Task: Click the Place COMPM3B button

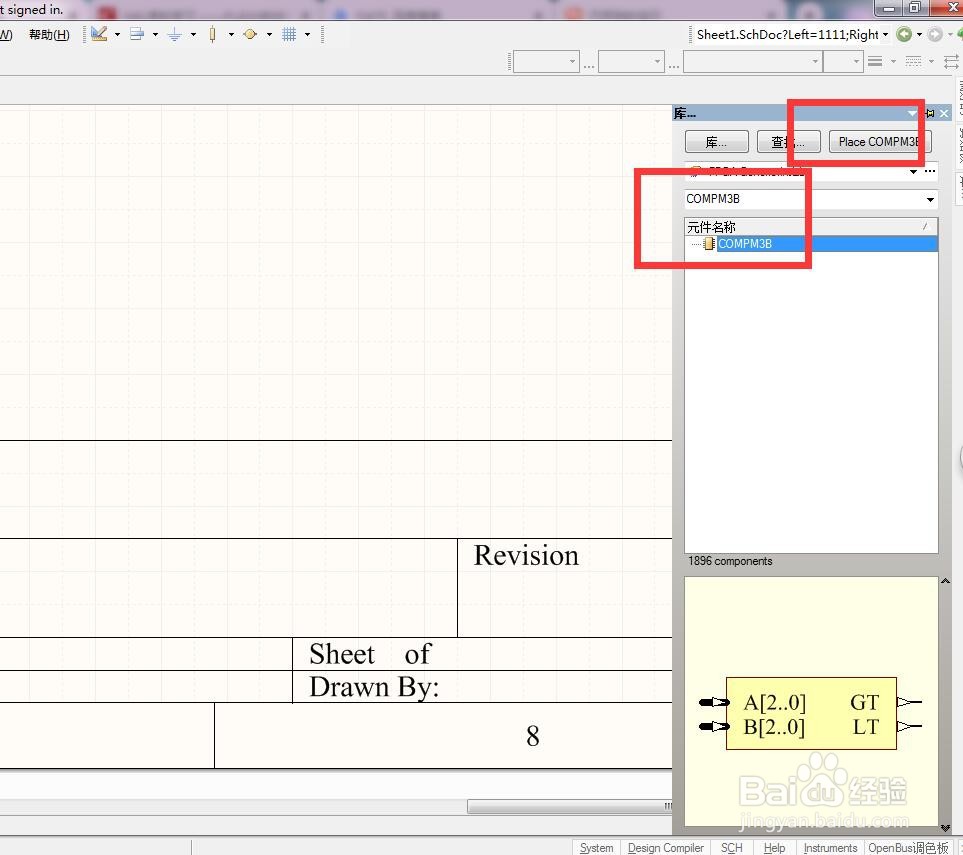Action: point(879,142)
